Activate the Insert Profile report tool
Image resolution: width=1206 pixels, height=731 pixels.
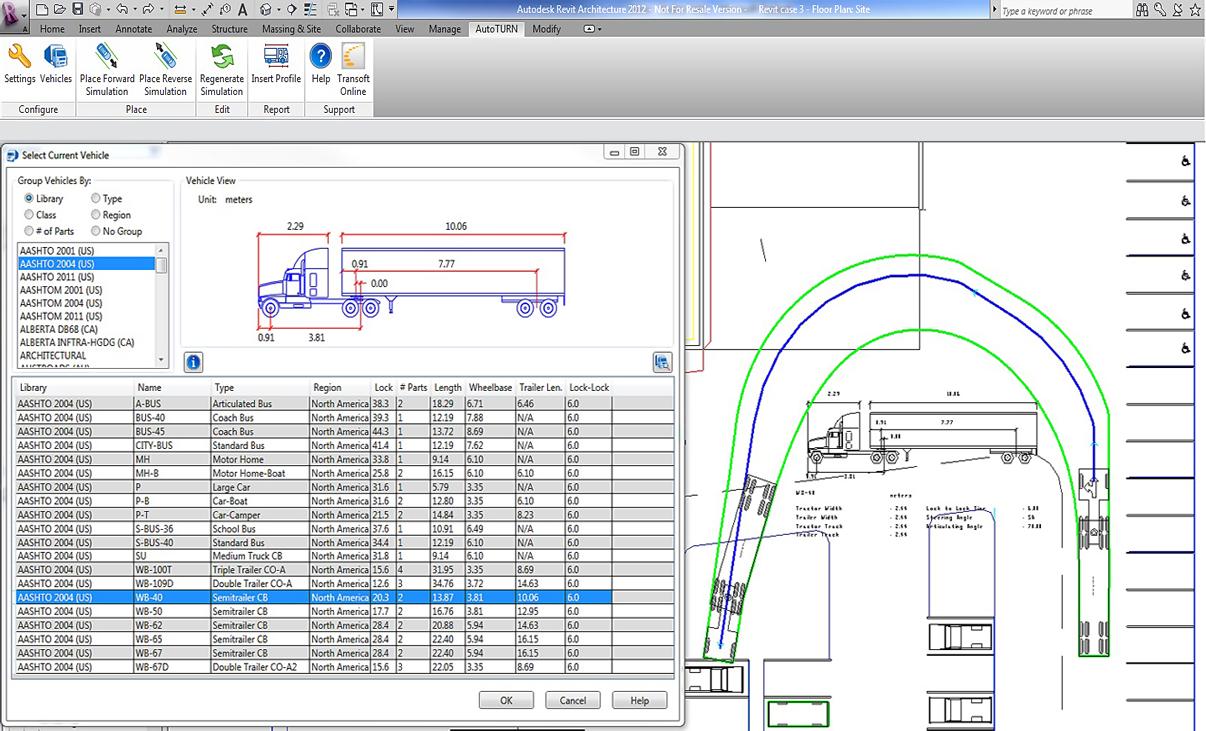276,70
